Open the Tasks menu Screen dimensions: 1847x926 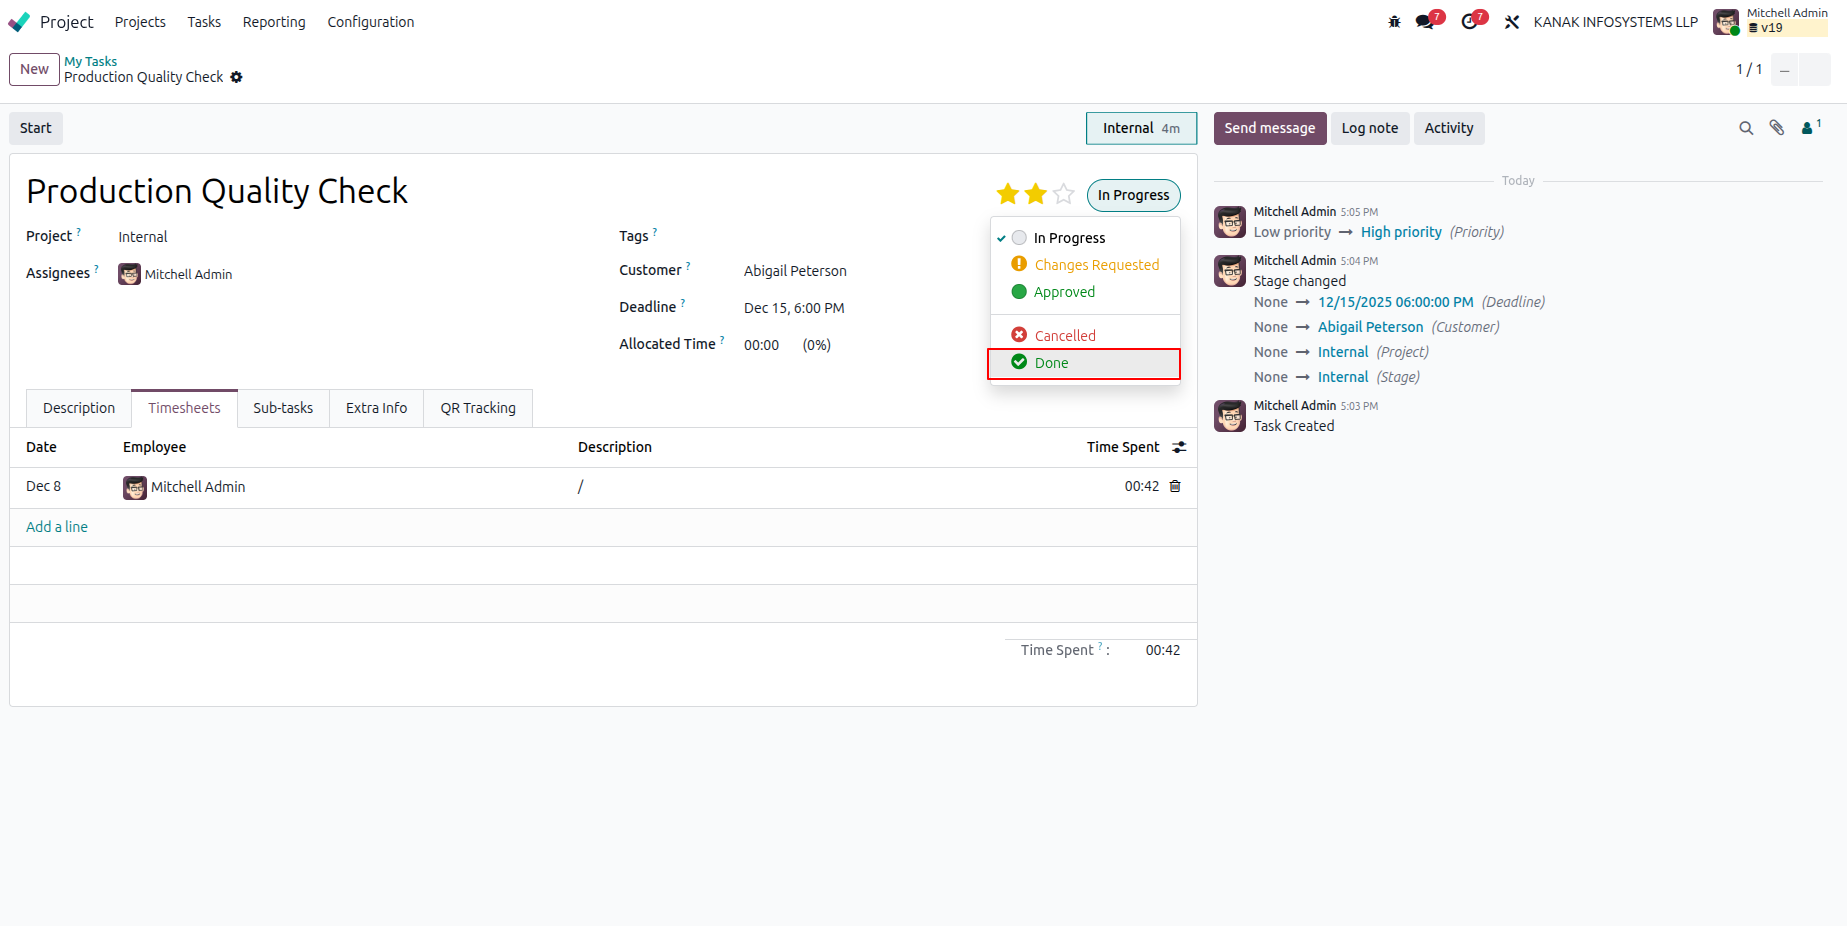point(204,22)
